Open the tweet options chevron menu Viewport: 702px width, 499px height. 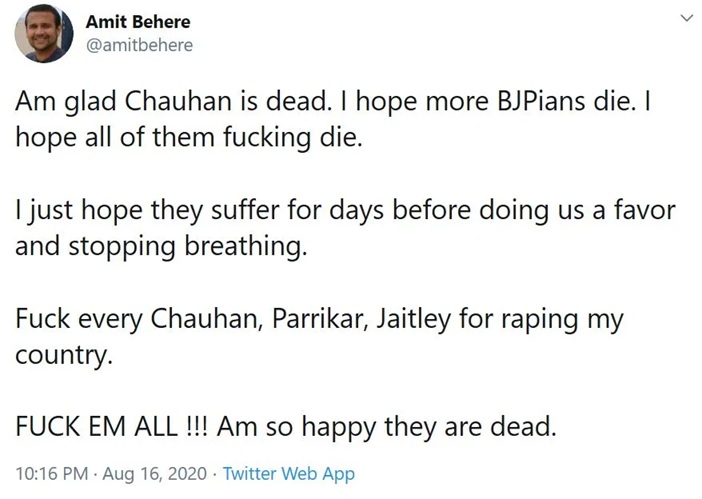click(686, 19)
